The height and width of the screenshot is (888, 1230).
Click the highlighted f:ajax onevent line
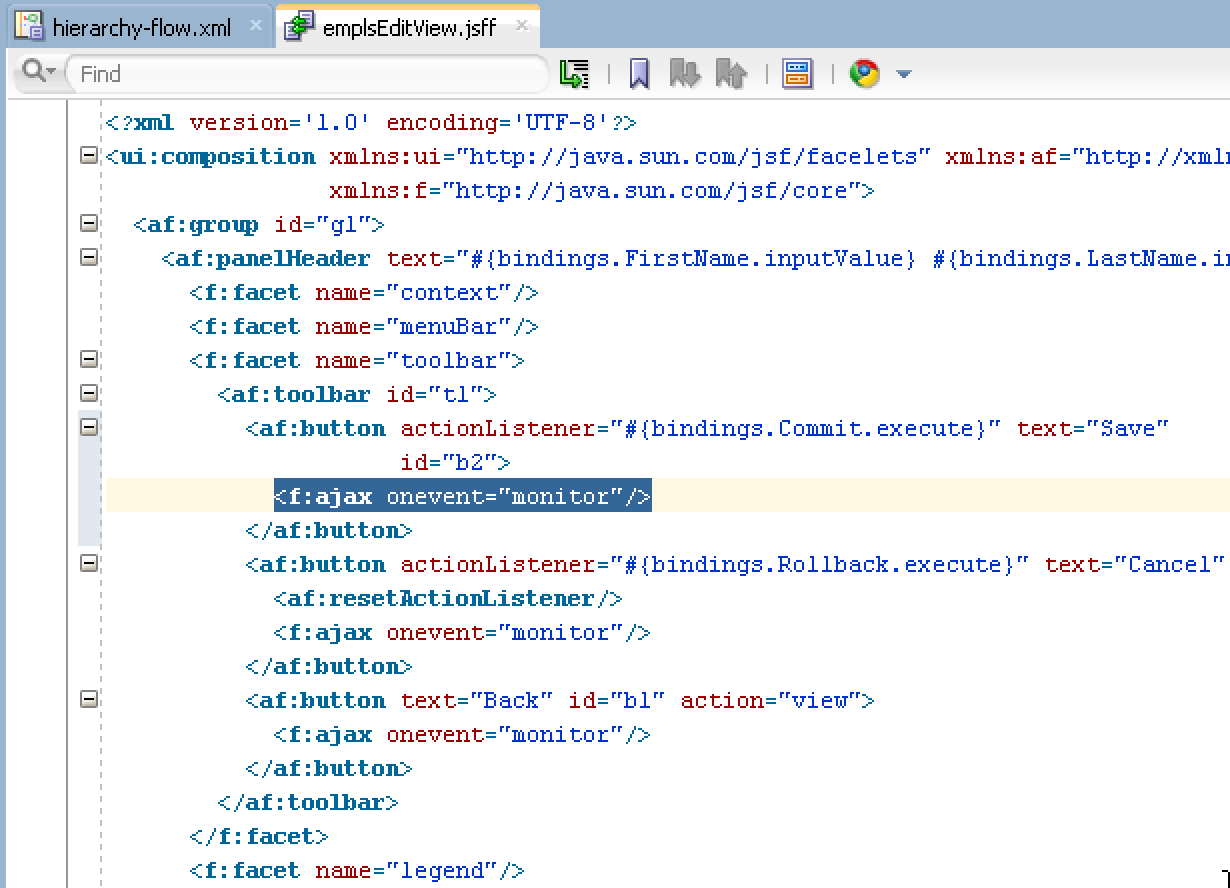click(x=462, y=497)
